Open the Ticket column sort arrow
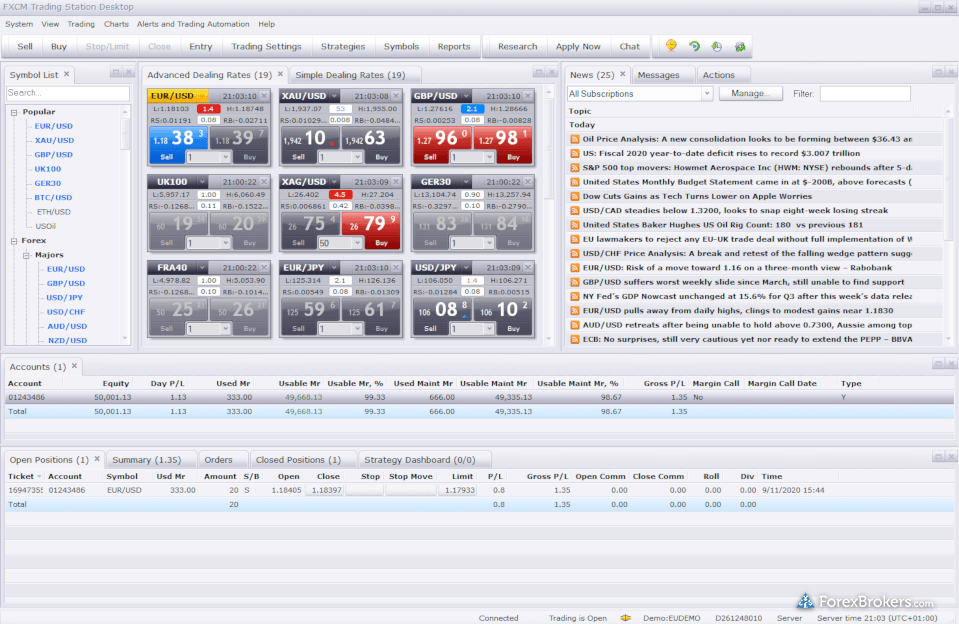This screenshot has width=959, height=624. pyautogui.click(x=40, y=477)
